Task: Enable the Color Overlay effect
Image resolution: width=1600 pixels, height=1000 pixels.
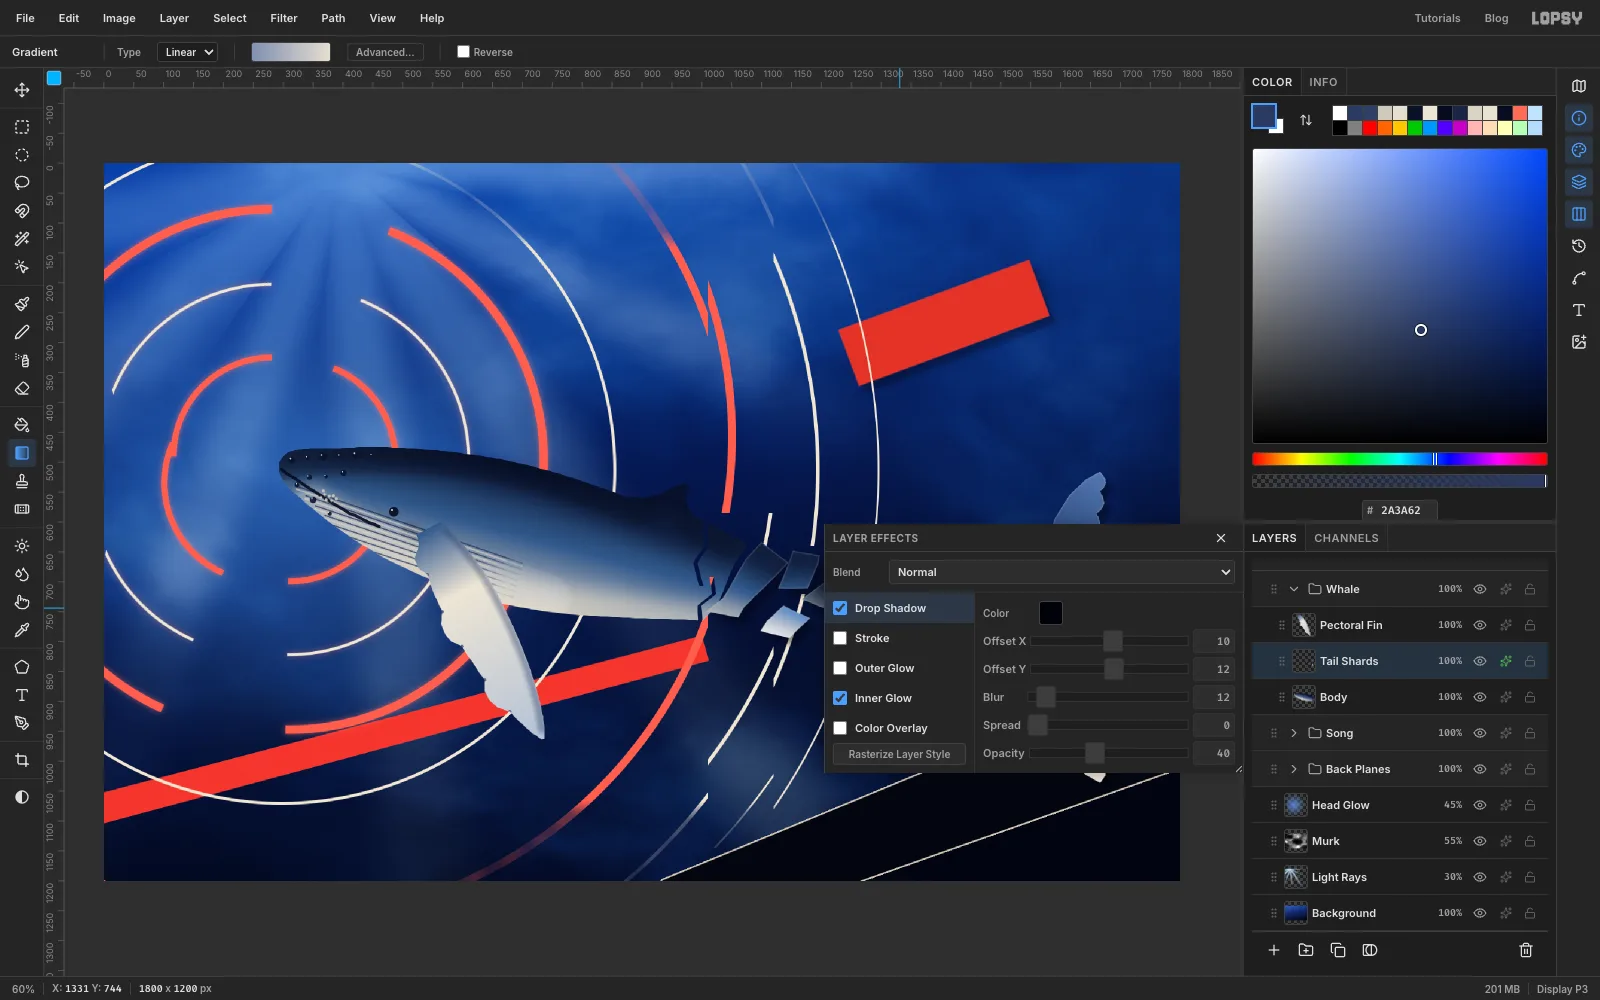Action: coord(840,728)
